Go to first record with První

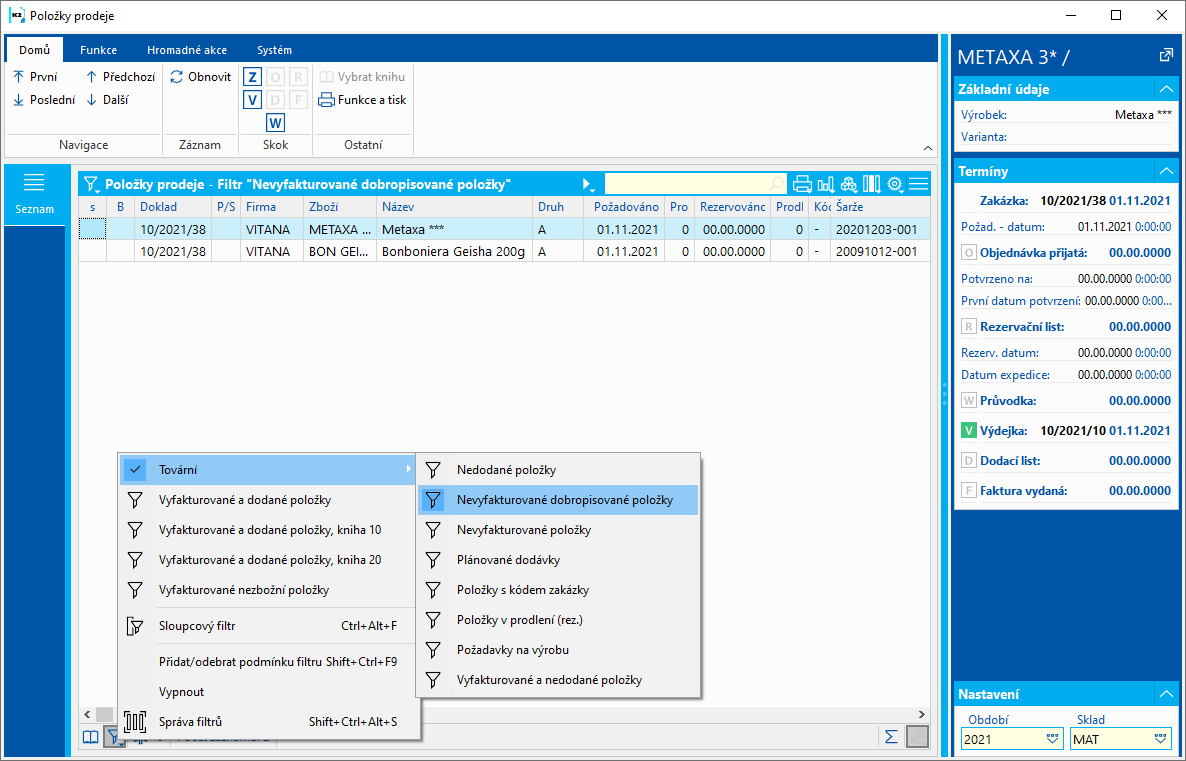pos(35,76)
